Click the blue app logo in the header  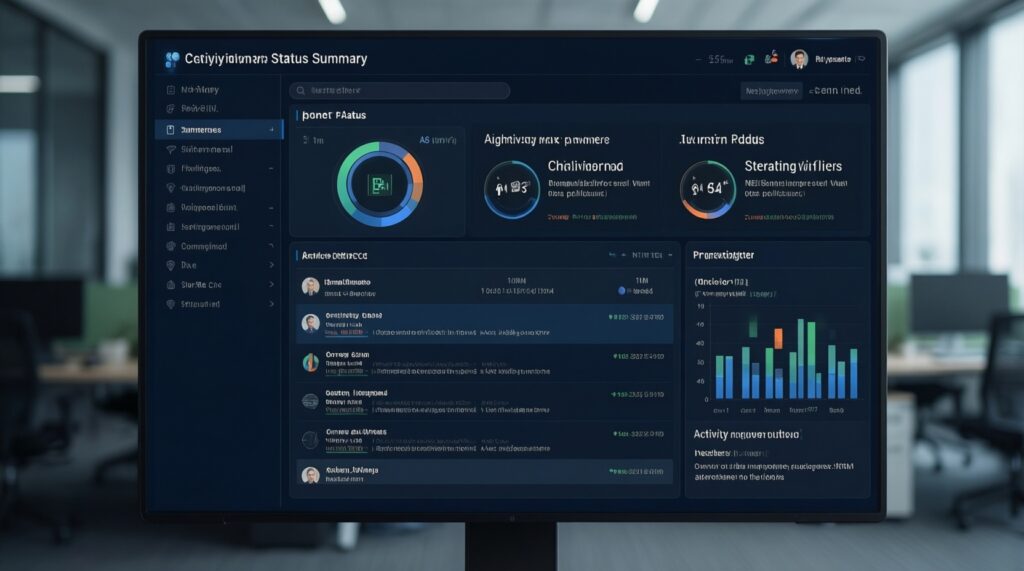(x=171, y=59)
